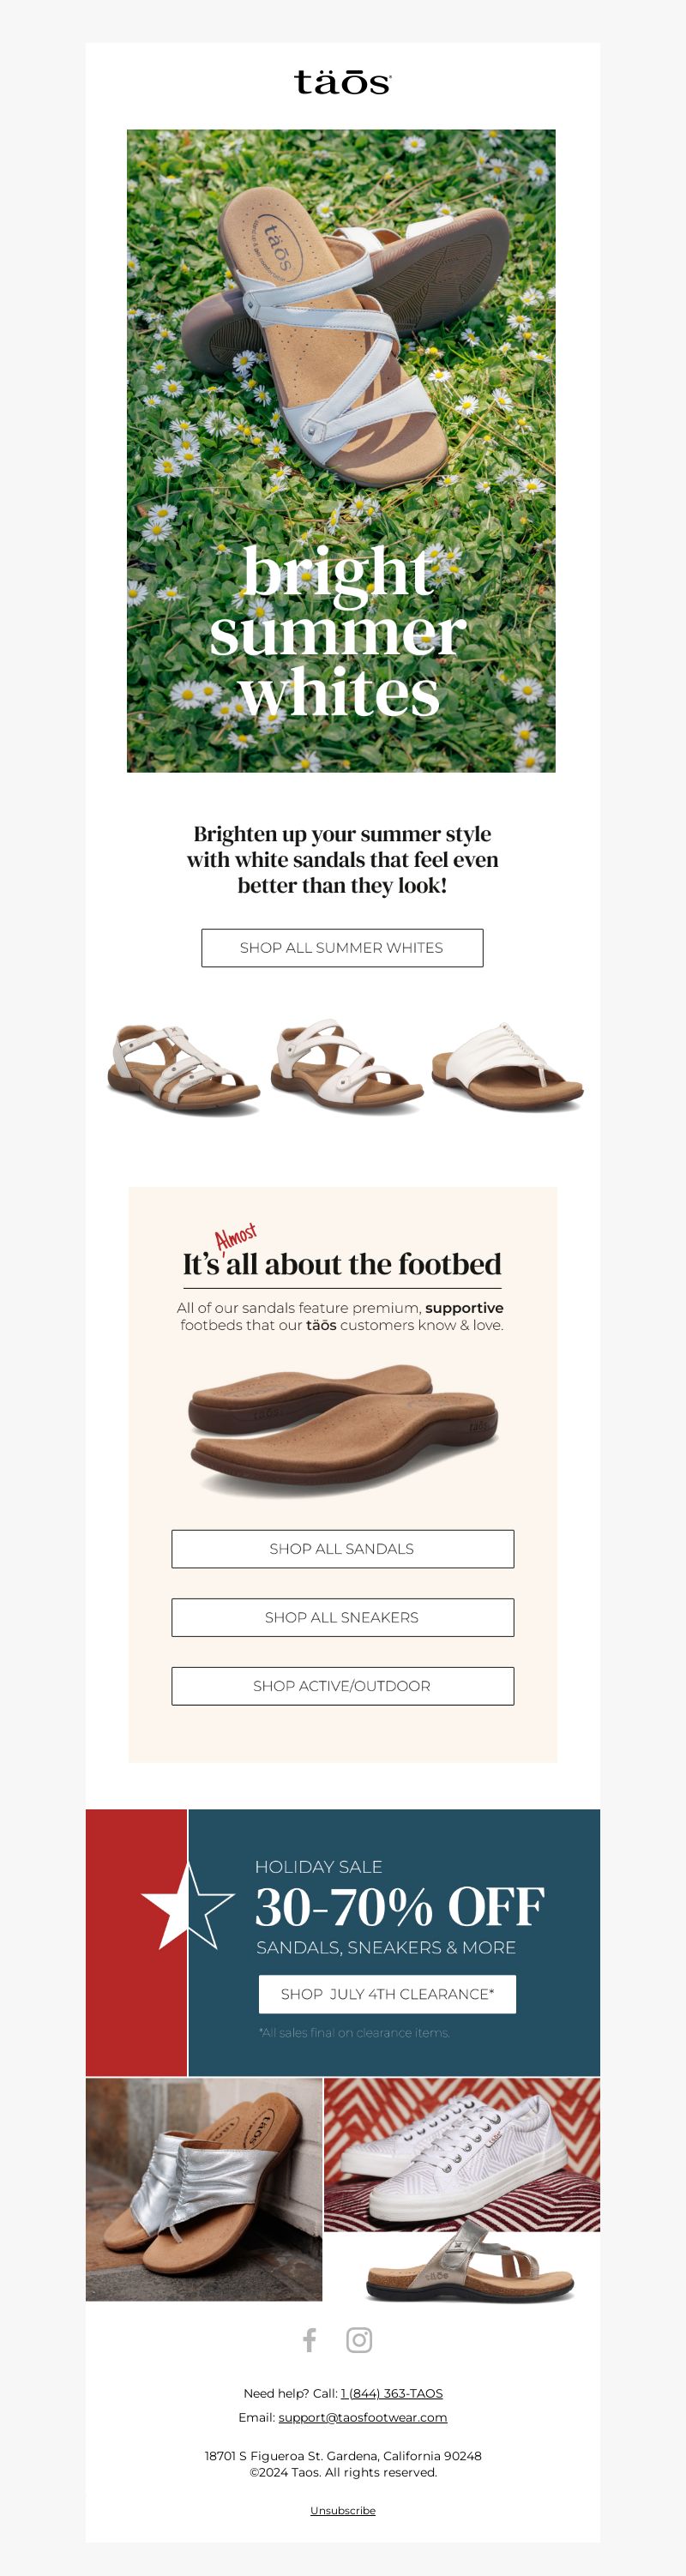Click support@taosfootwear.com email link
This screenshot has height=2576, width=686.
click(x=363, y=2417)
